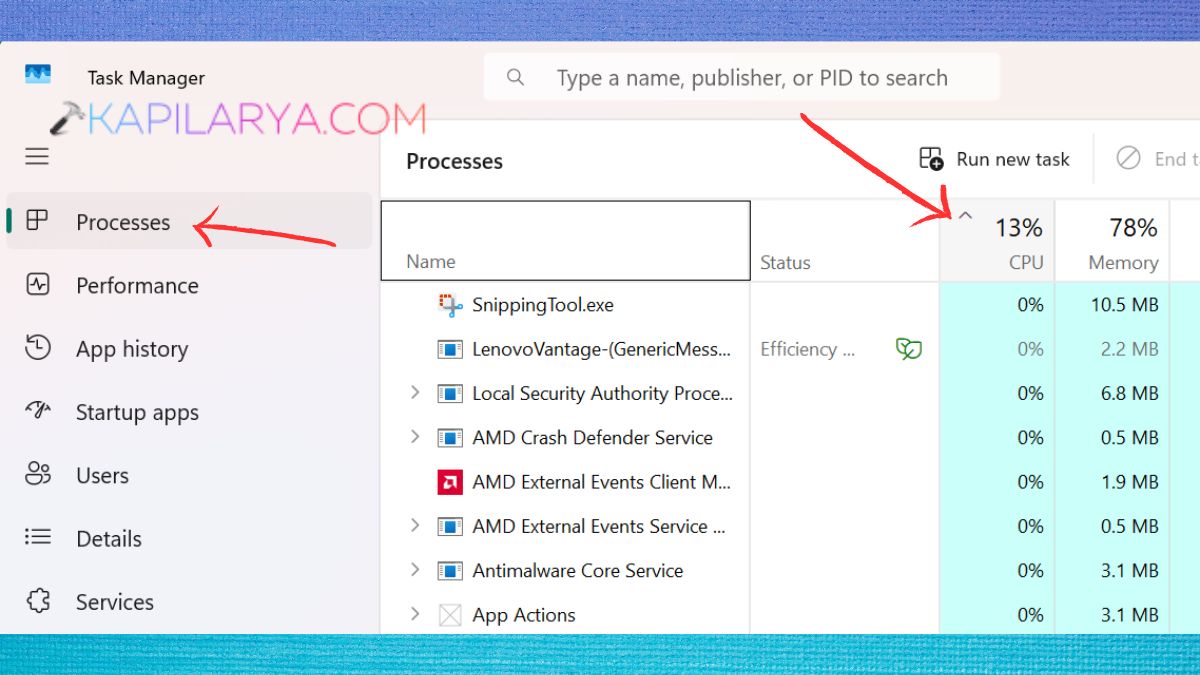The image size is (1200, 675).
Task: Switch to the Startup apps page
Action: tap(189, 411)
